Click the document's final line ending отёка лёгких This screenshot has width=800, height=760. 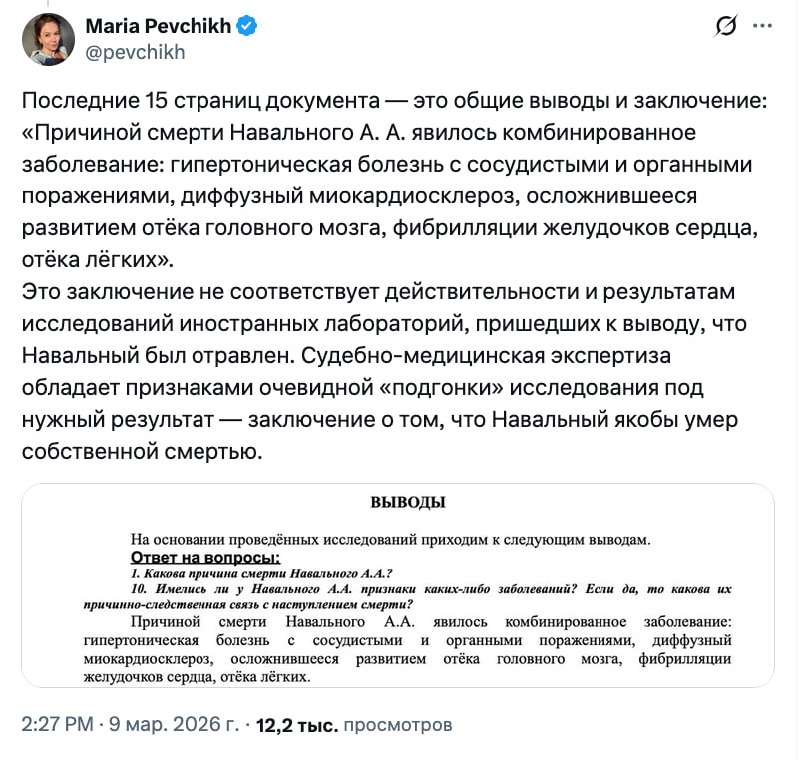198,677
